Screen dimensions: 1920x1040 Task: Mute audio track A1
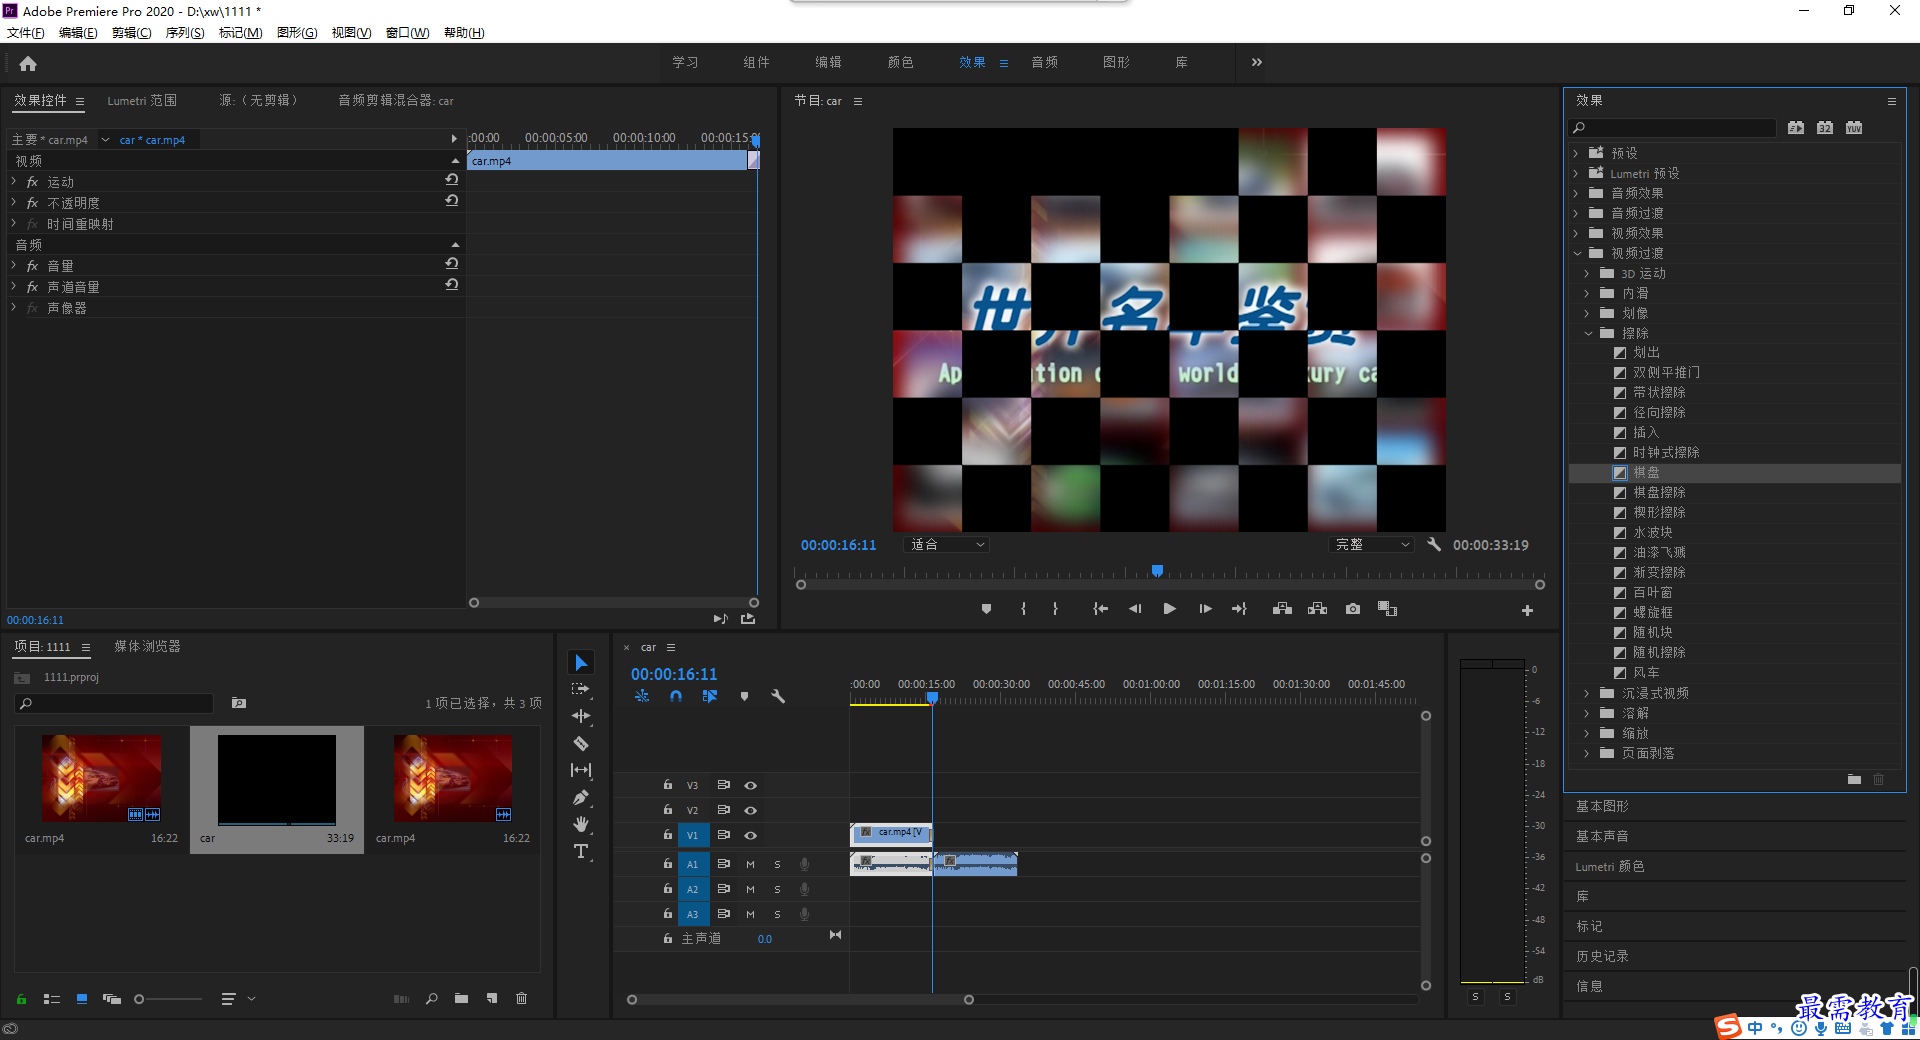click(x=750, y=864)
